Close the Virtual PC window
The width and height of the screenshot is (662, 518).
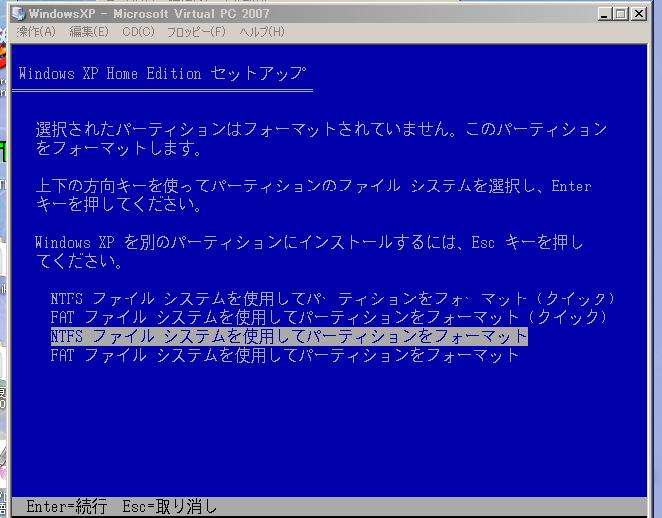tap(639, 14)
